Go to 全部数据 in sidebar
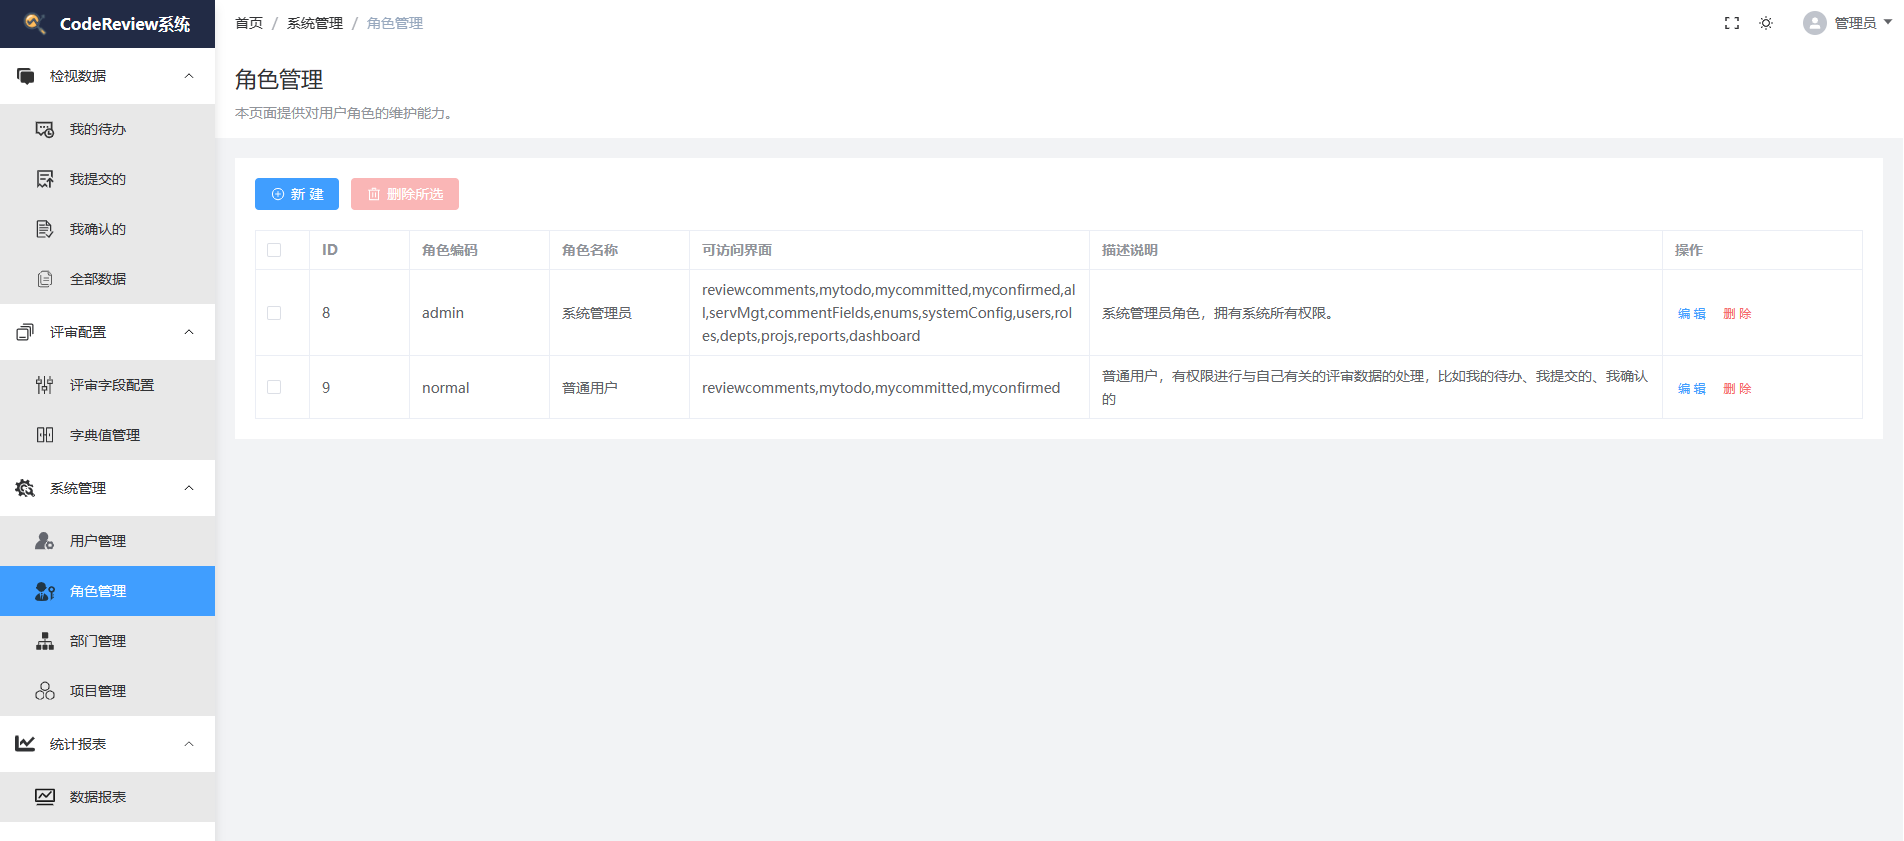1904x841 pixels. (x=98, y=279)
